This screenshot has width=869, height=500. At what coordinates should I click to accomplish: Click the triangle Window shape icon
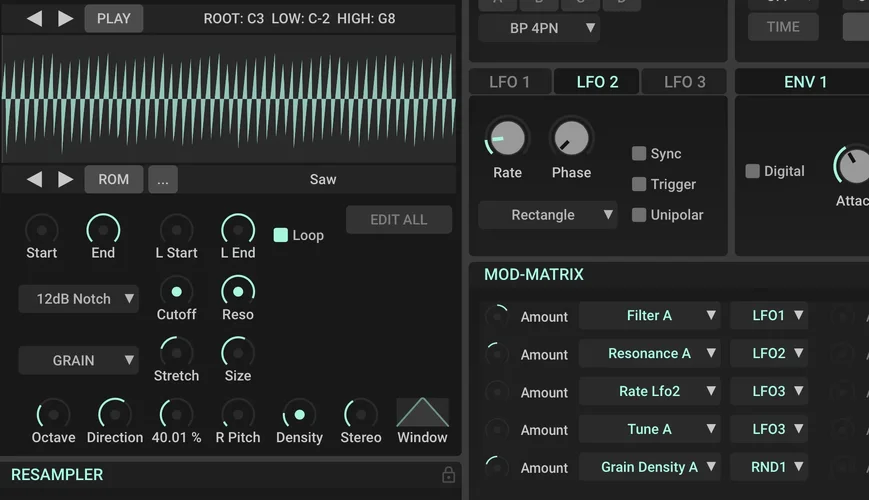(x=422, y=412)
